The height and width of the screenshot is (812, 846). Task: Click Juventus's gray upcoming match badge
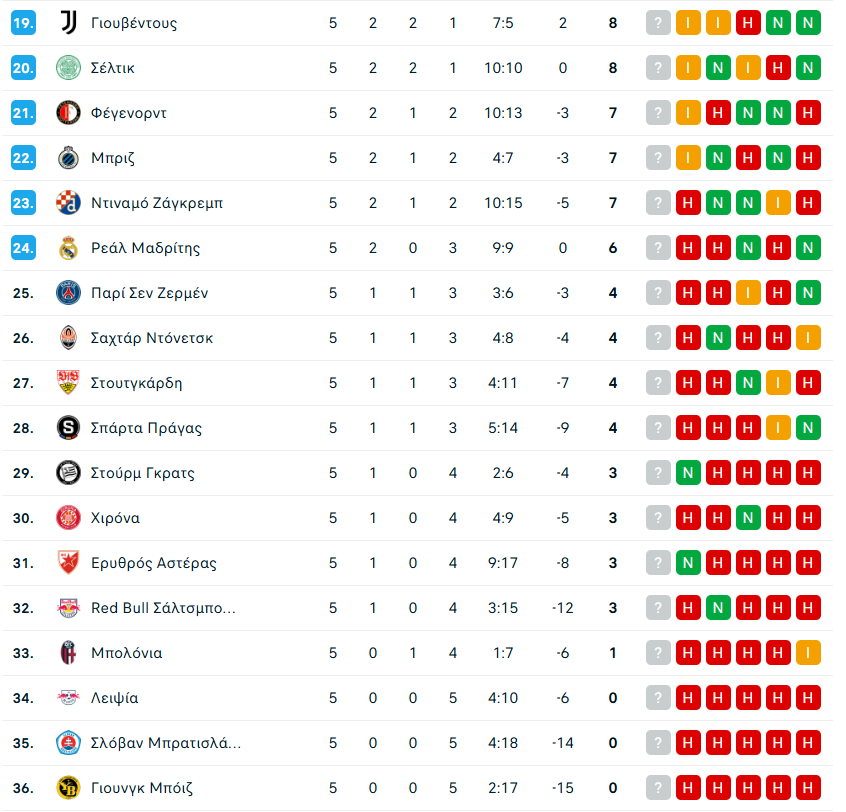click(x=658, y=23)
